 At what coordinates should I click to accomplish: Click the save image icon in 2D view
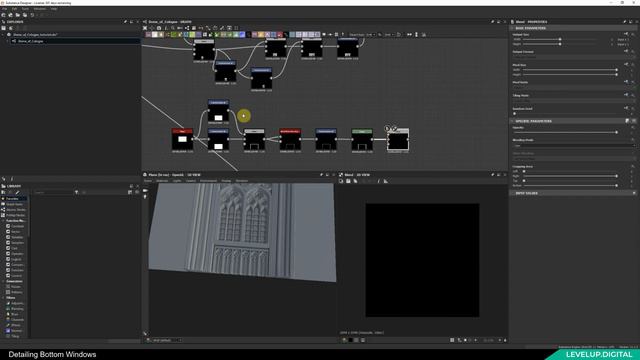pyautogui.click(x=348, y=181)
